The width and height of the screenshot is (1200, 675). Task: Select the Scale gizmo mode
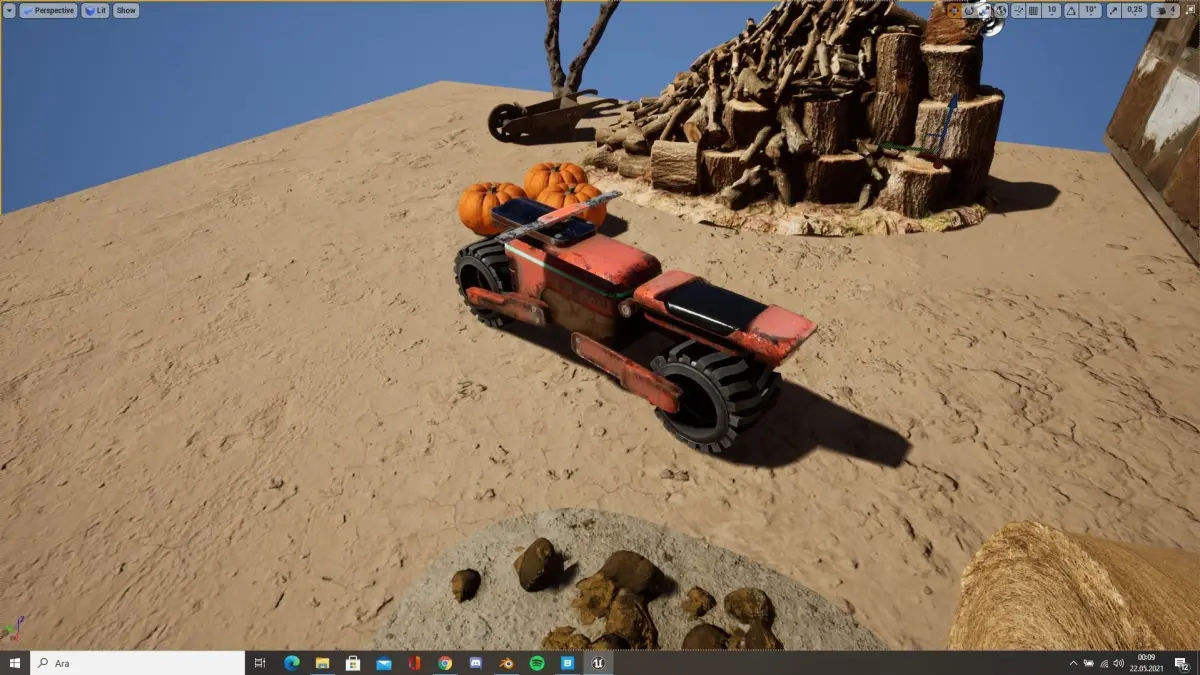click(984, 10)
